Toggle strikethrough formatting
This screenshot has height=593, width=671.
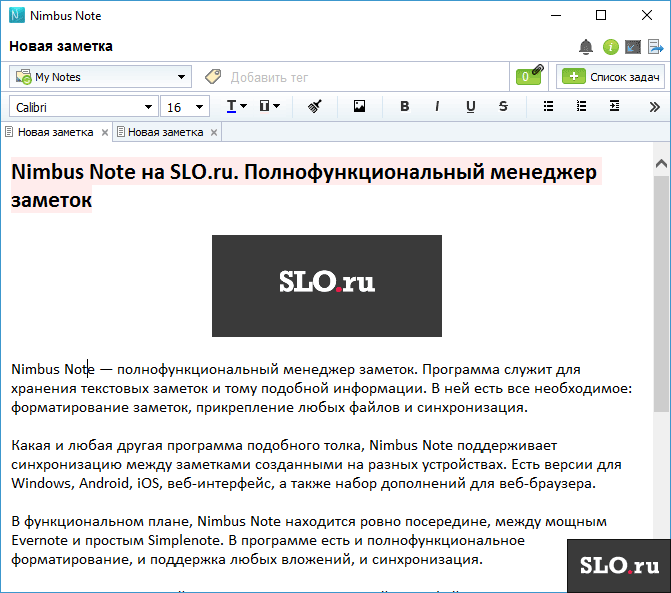pyautogui.click(x=503, y=106)
